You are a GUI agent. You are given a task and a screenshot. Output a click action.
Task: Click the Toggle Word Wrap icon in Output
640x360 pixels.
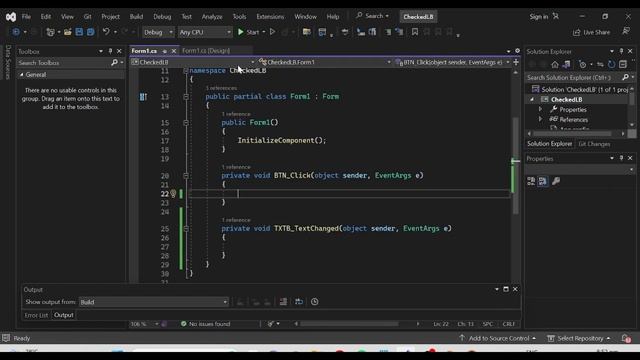coord(299,302)
